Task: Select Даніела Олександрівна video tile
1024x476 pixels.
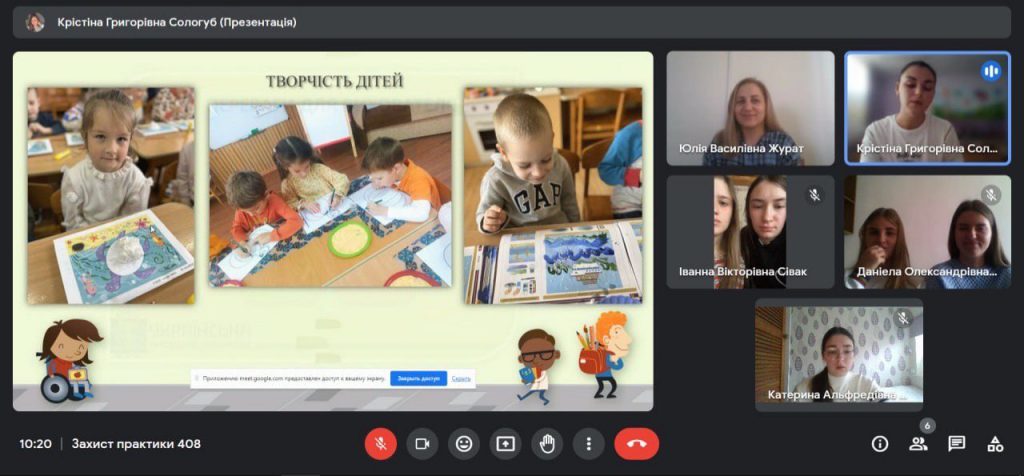Action: coord(927,232)
